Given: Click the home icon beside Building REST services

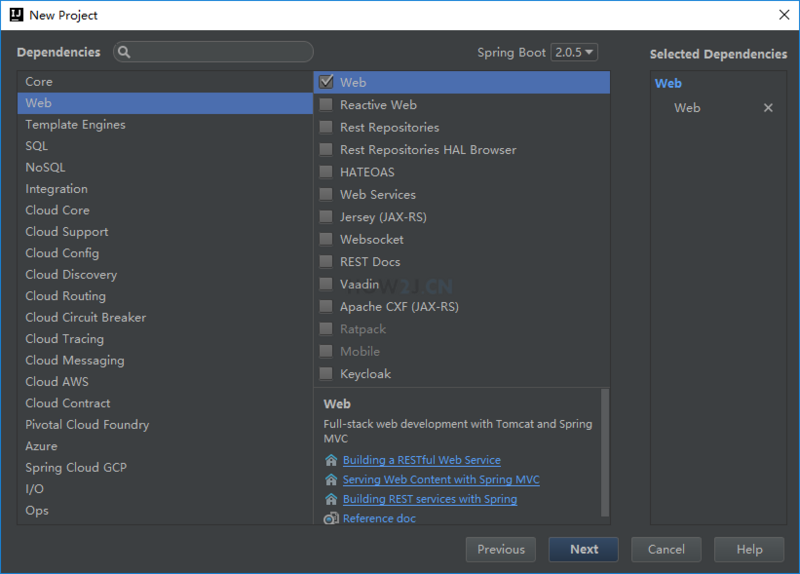Looking at the screenshot, I should (x=331, y=499).
